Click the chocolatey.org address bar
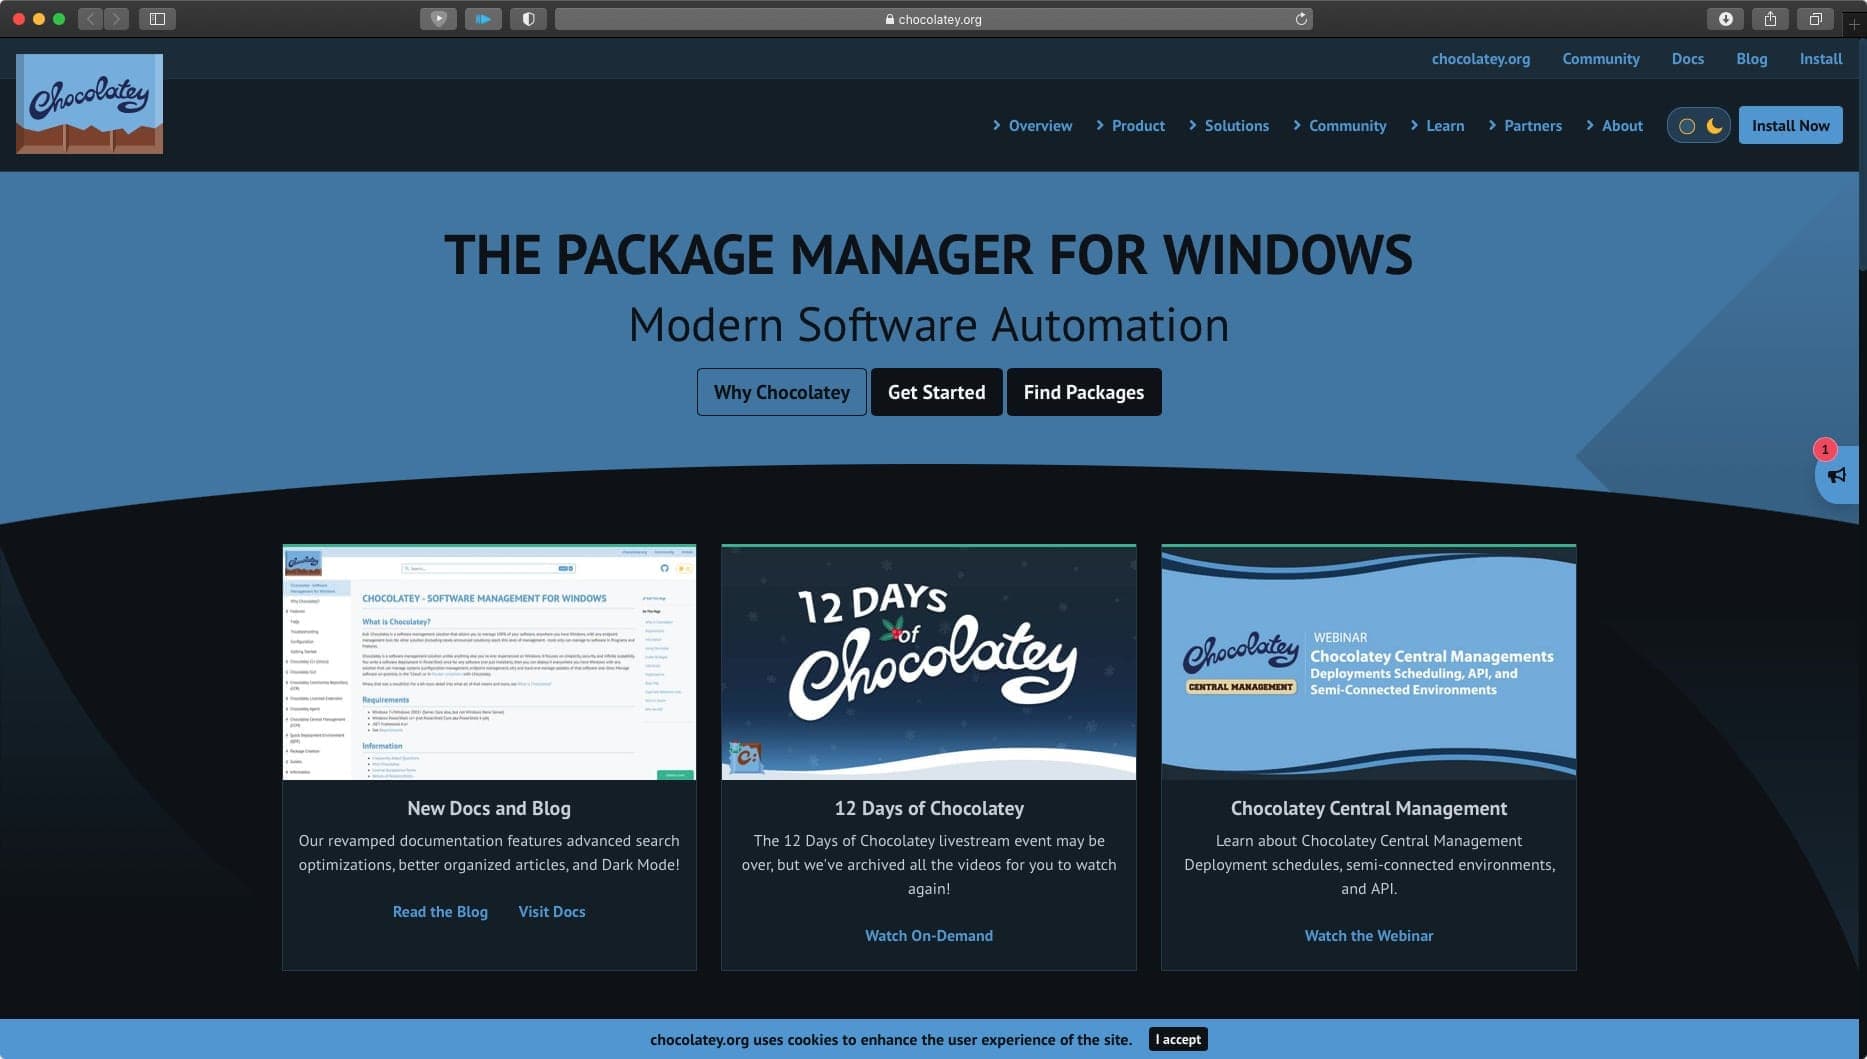The image size is (1867, 1059). (x=933, y=19)
